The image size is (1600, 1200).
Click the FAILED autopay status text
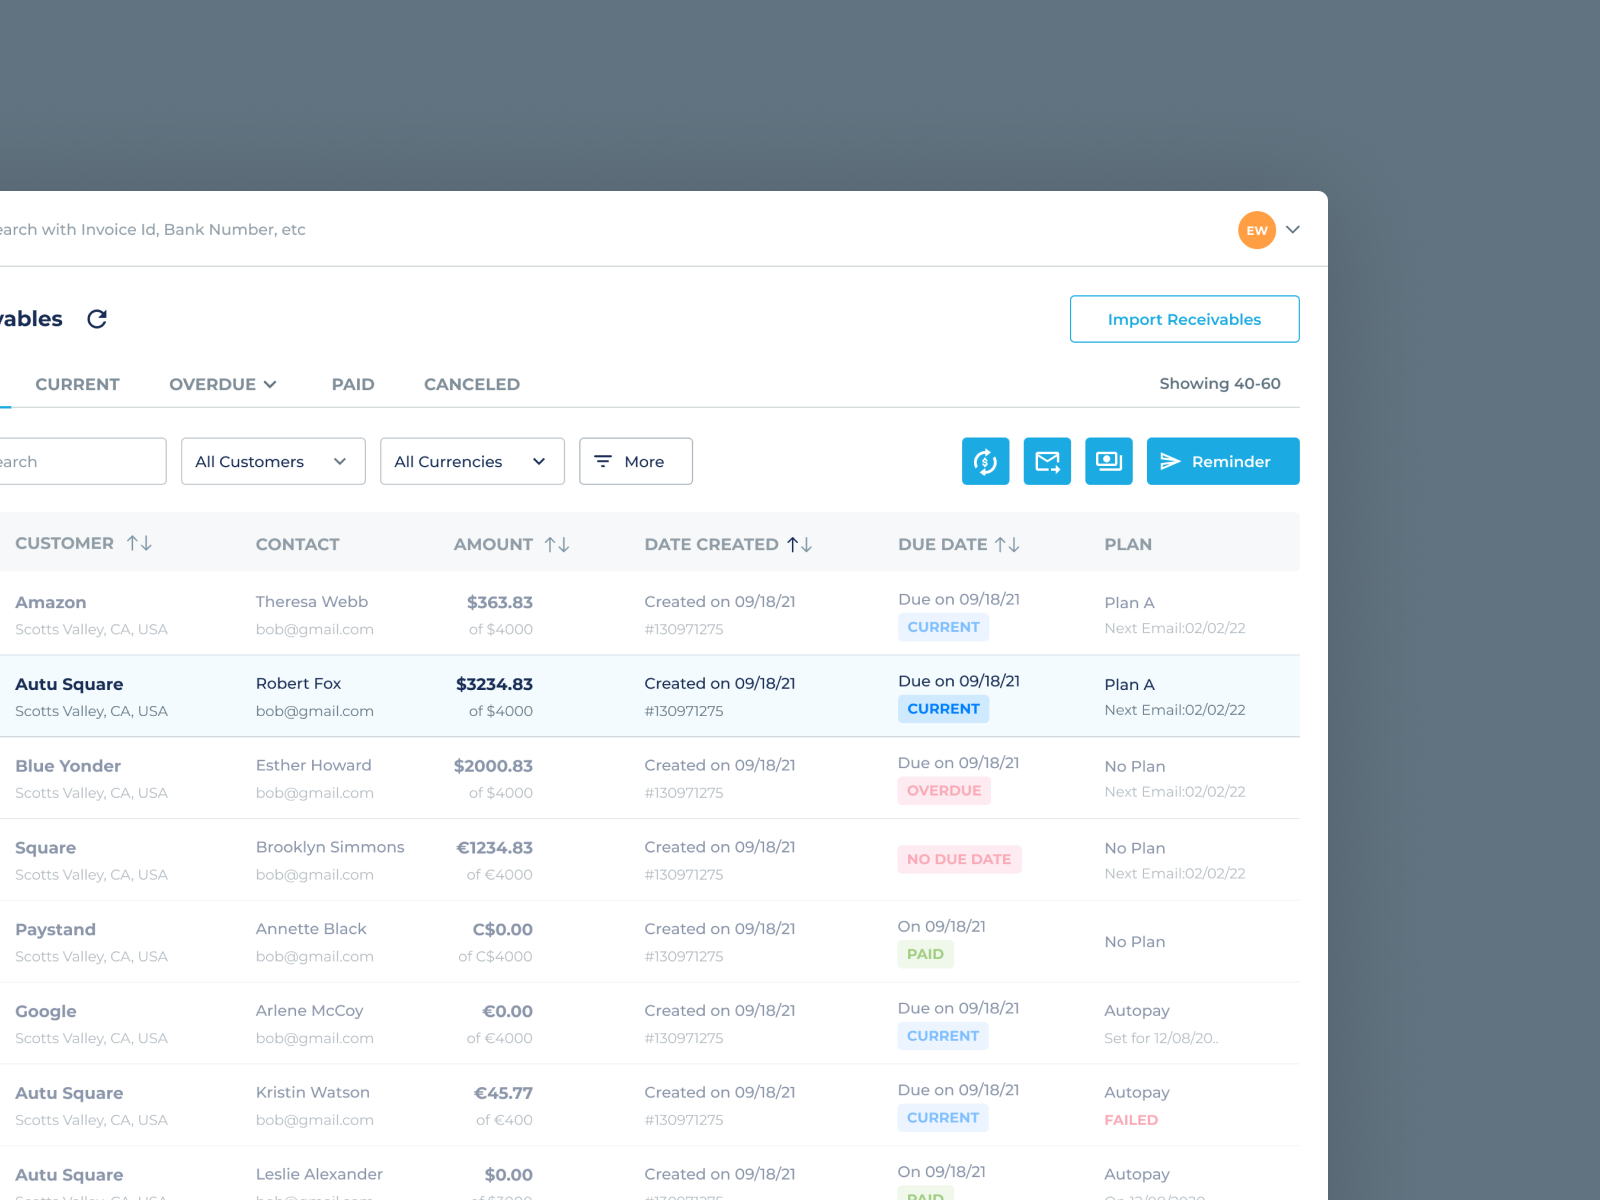[1131, 1120]
